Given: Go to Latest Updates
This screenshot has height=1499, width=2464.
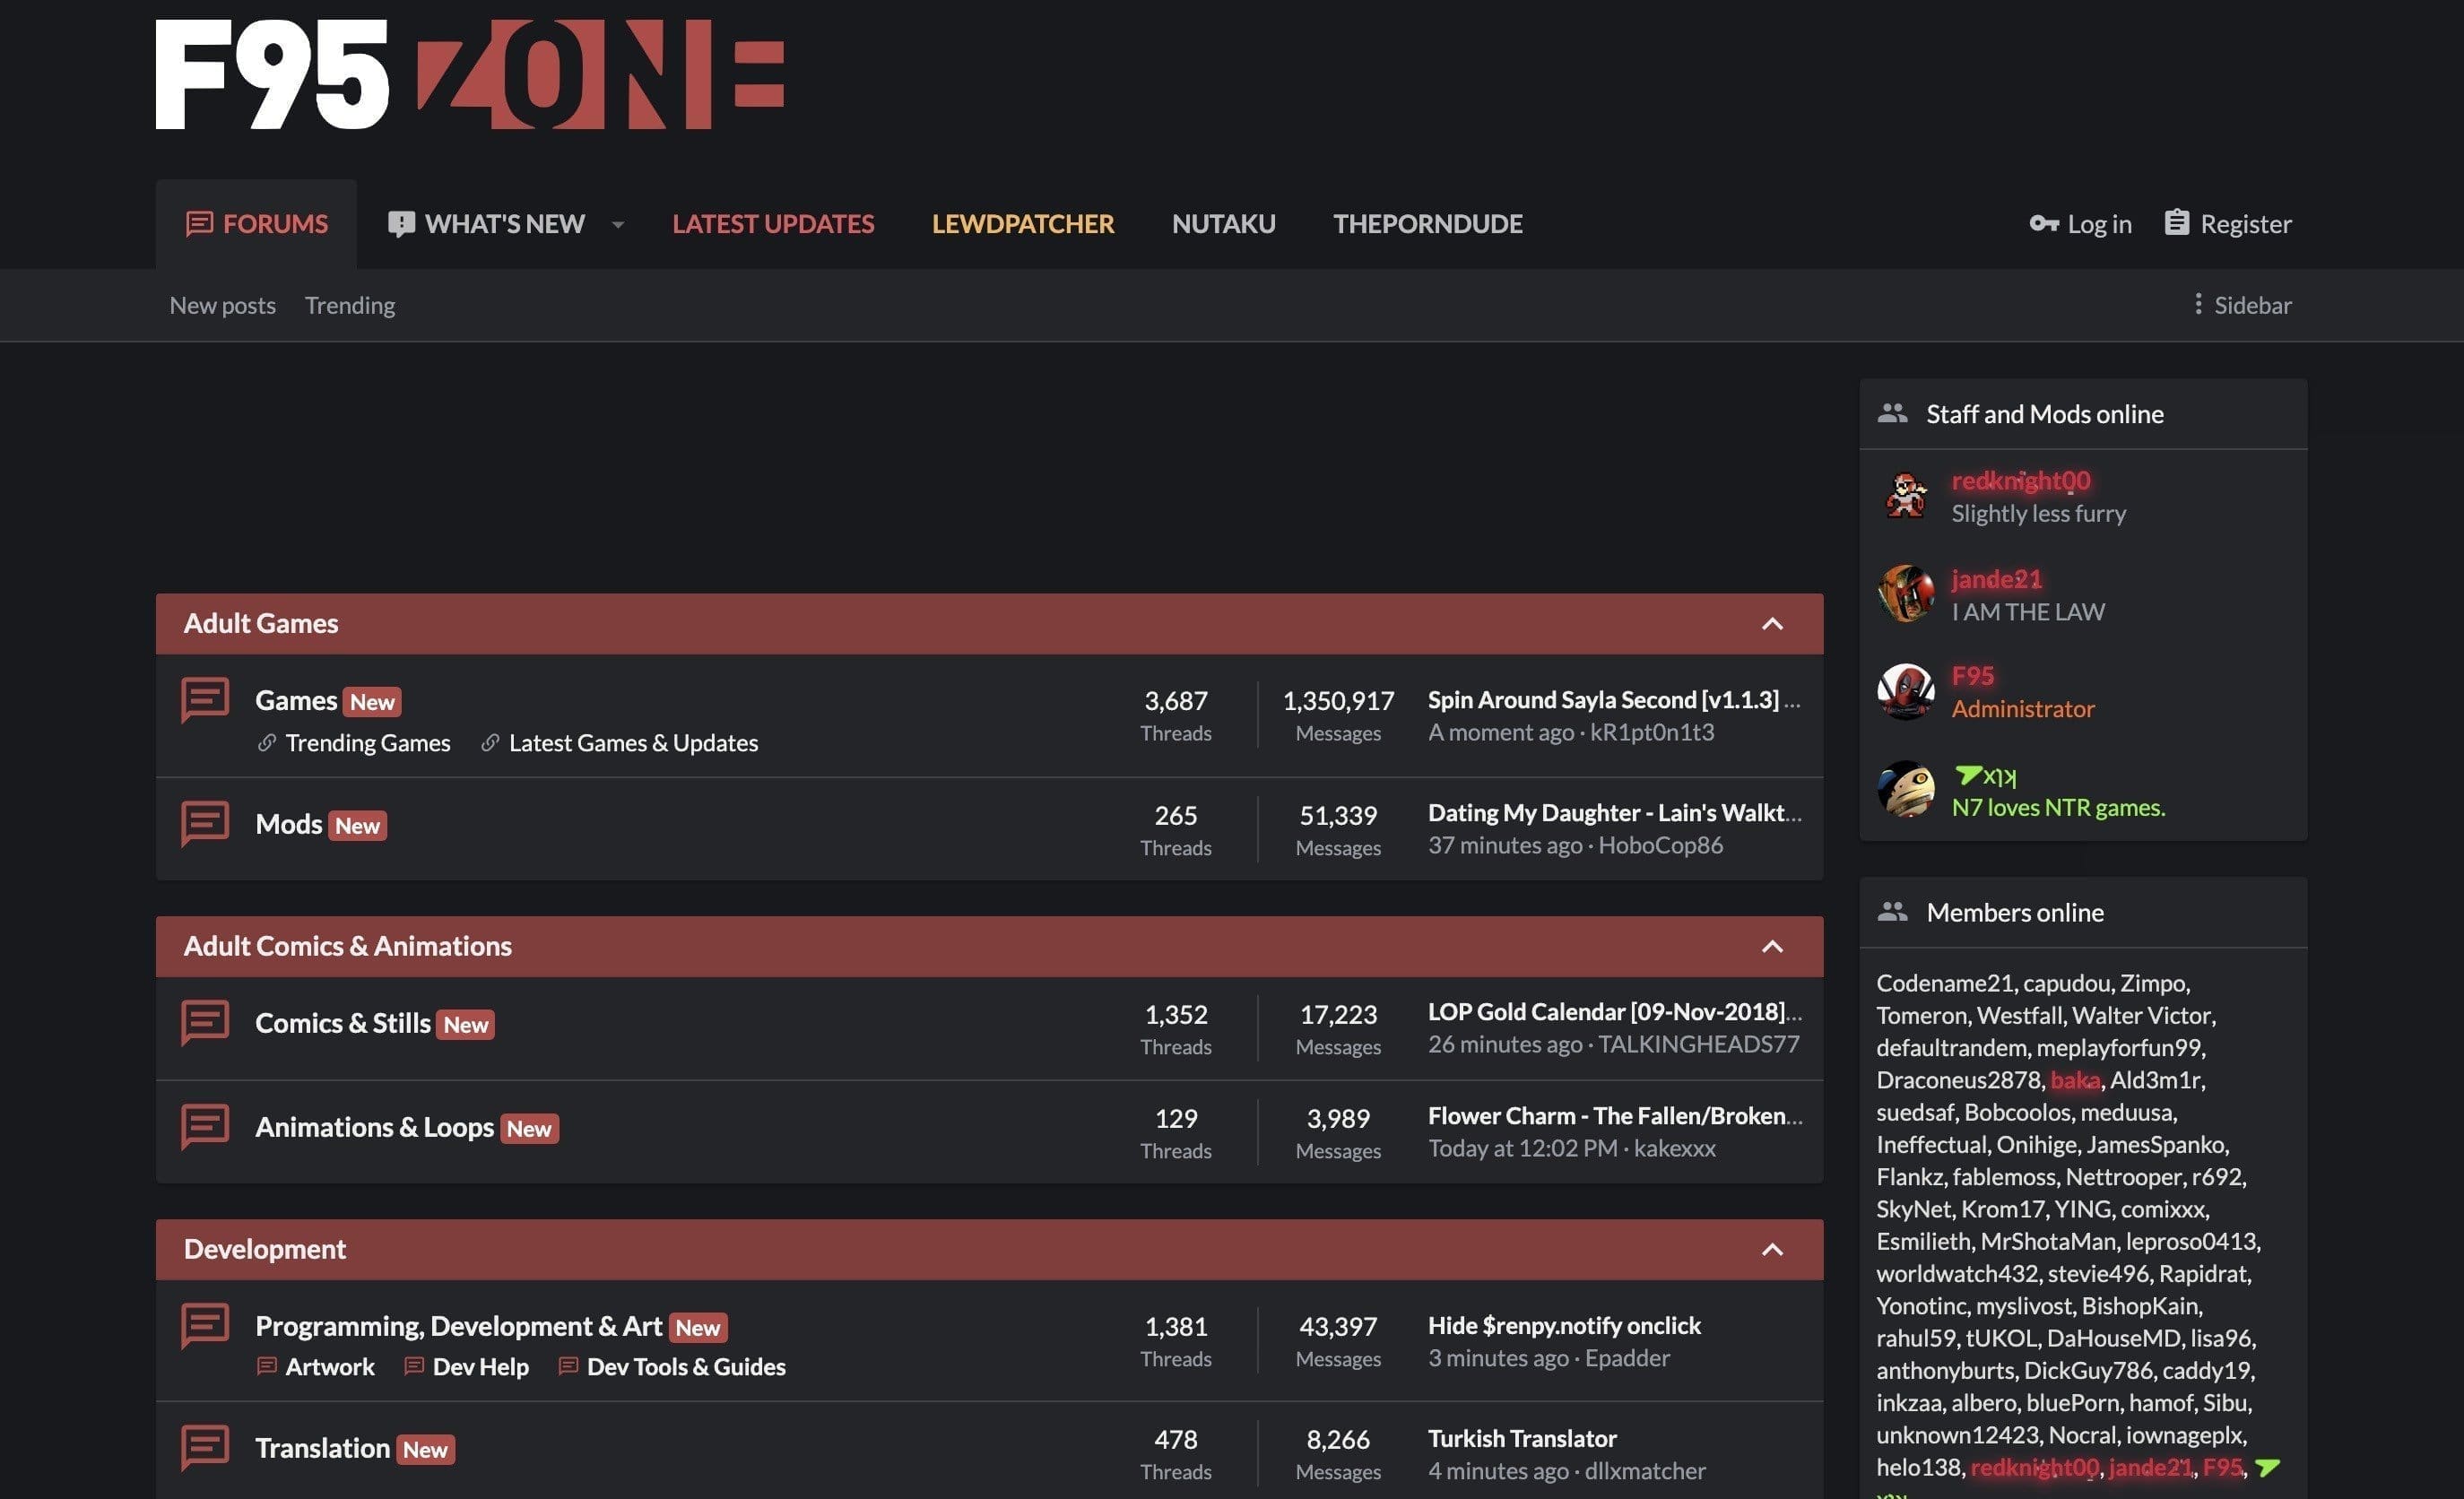Looking at the screenshot, I should [x=773, y=224].
